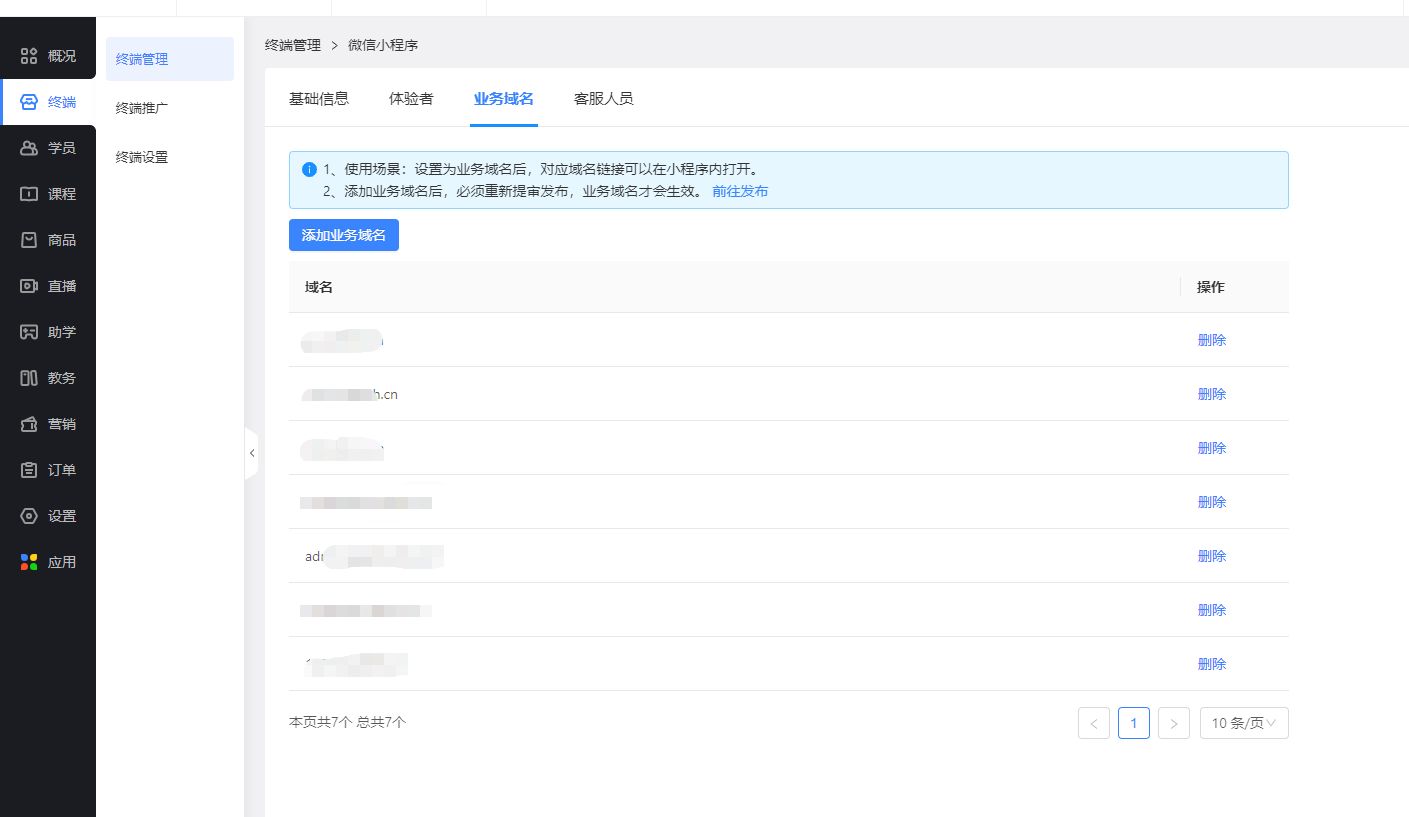
Task: Go to previous page arrow in pagination
Action: [x=1093, y=723]
